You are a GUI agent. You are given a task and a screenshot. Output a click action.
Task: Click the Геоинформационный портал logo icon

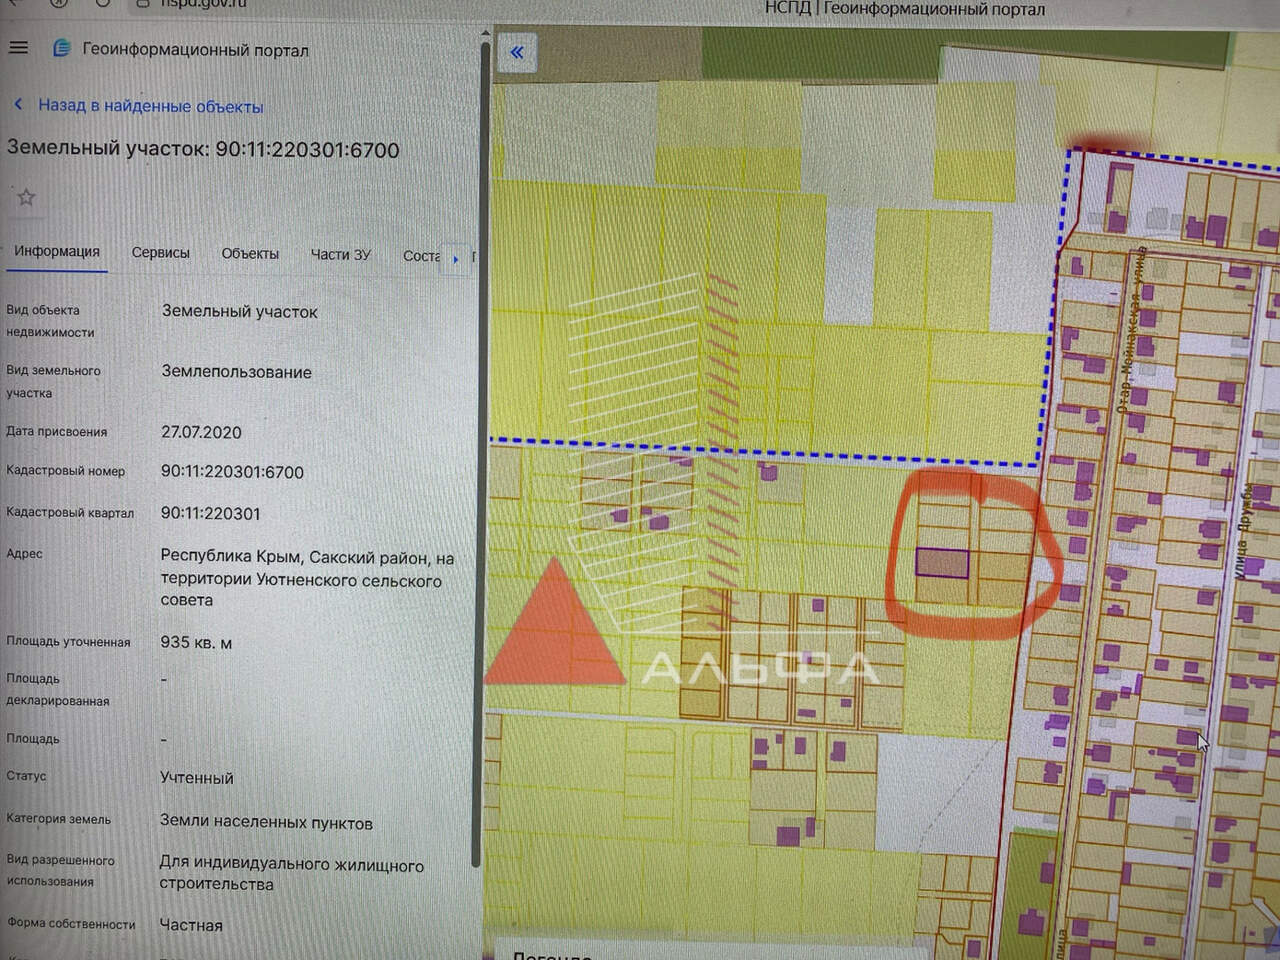click(x=61, y=49)
